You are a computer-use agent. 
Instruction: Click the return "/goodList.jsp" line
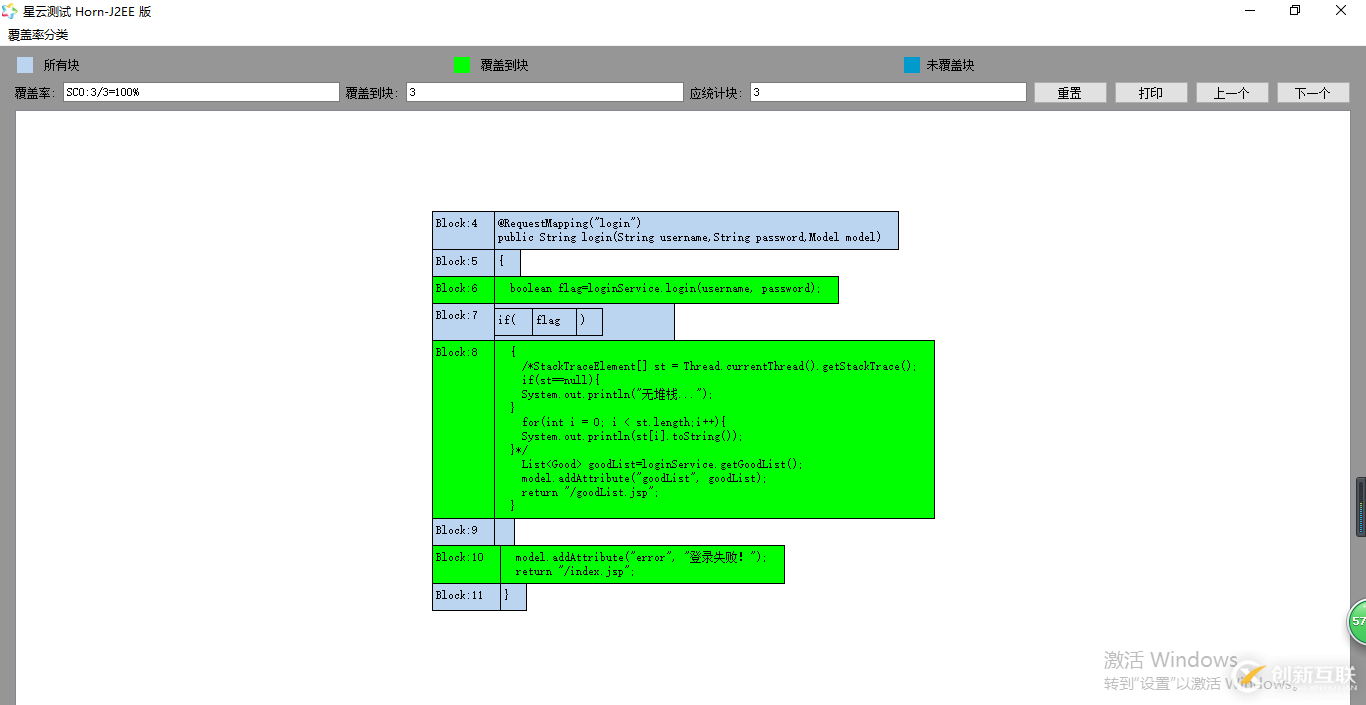tap(590, 492)
